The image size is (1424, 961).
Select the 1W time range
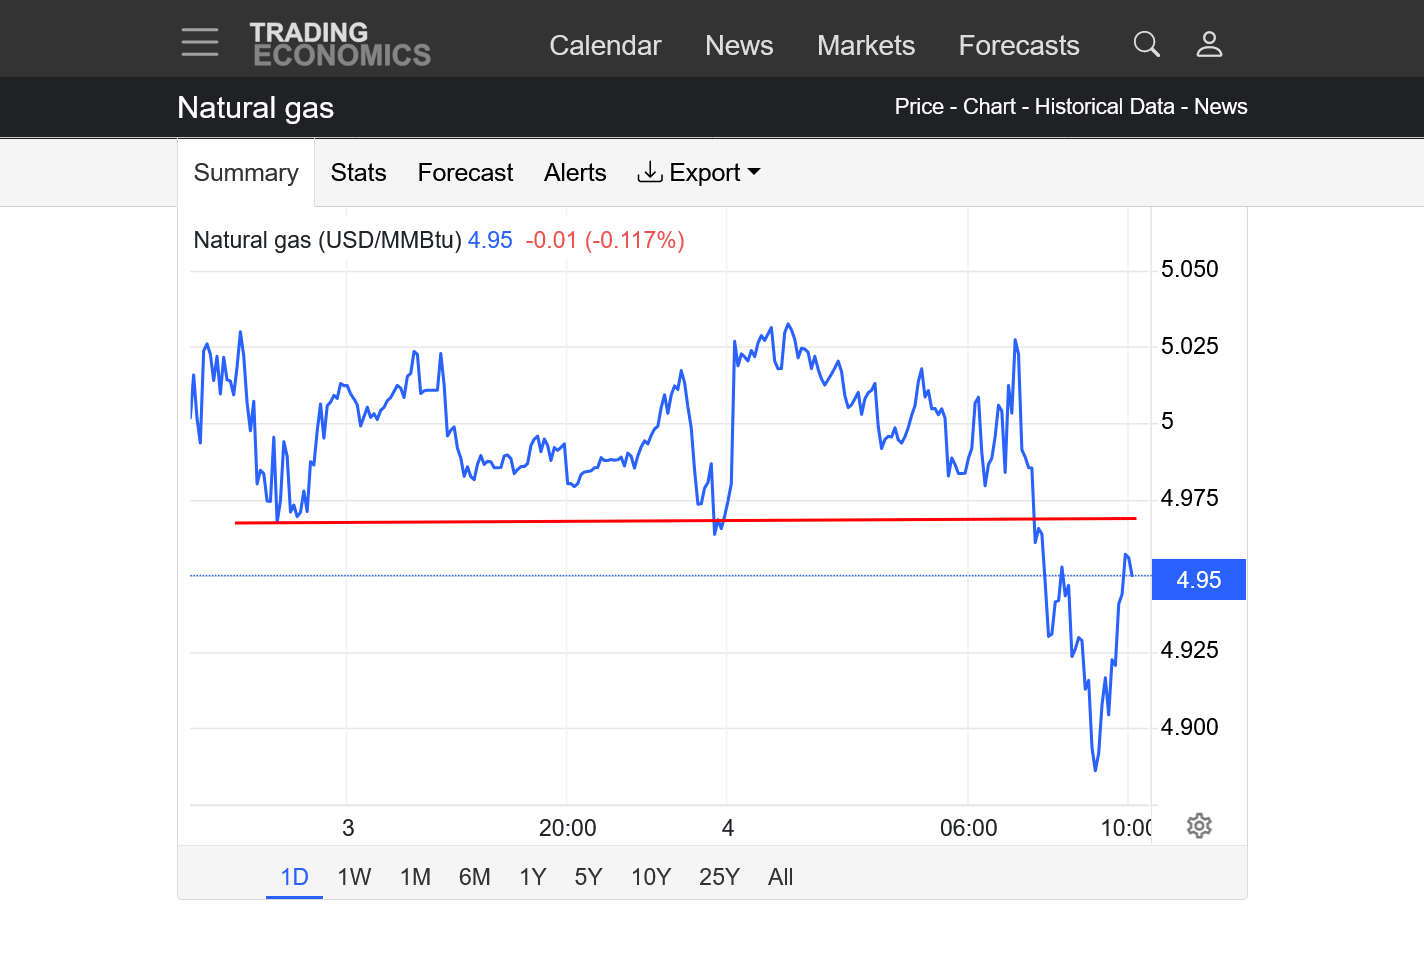(354, 877)
